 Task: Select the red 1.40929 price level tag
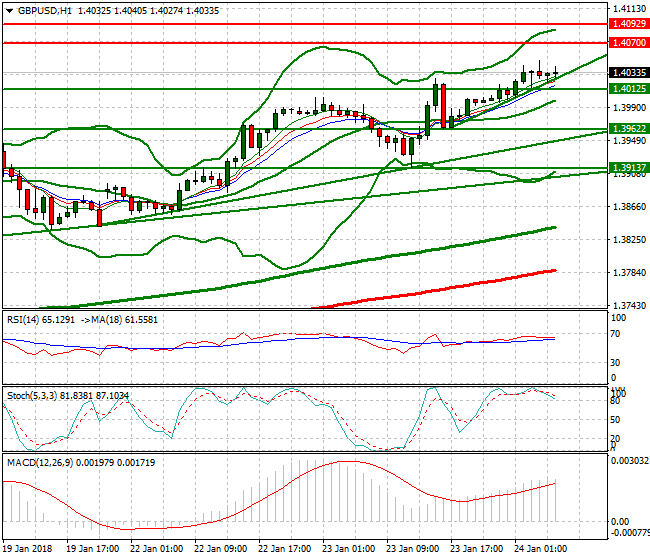(629, 24)
